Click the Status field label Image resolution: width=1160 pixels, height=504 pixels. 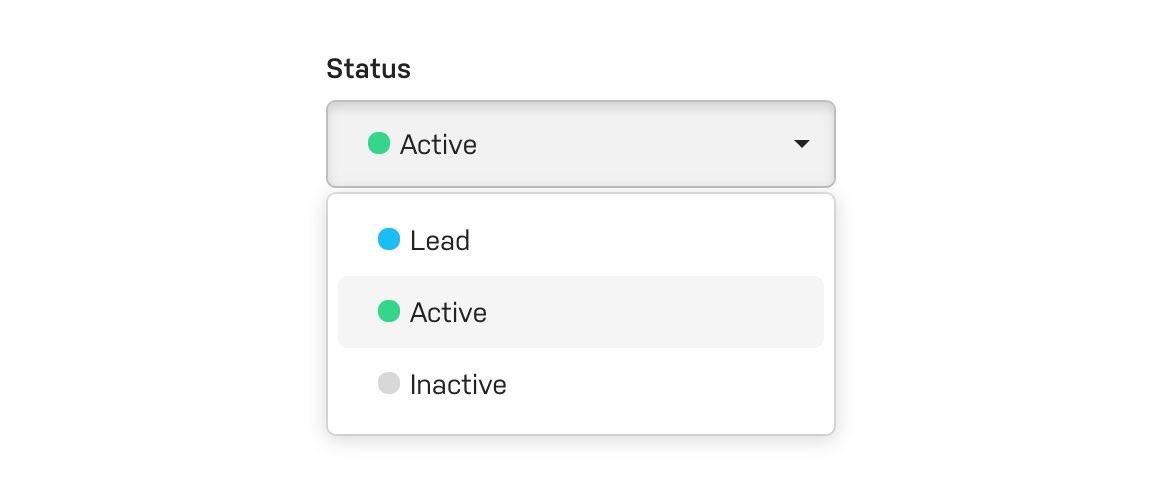[368, 69]
